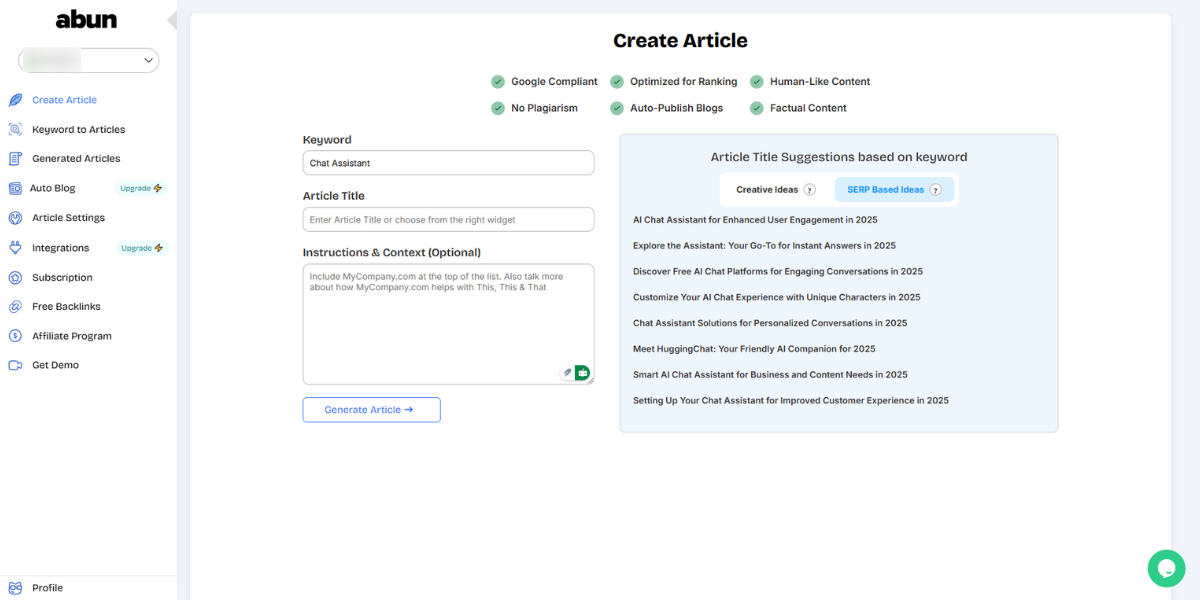Click the help icon beside SERP Based Ideas
1200x600 pixels.
pyautogui.click(x=935, y=190)
